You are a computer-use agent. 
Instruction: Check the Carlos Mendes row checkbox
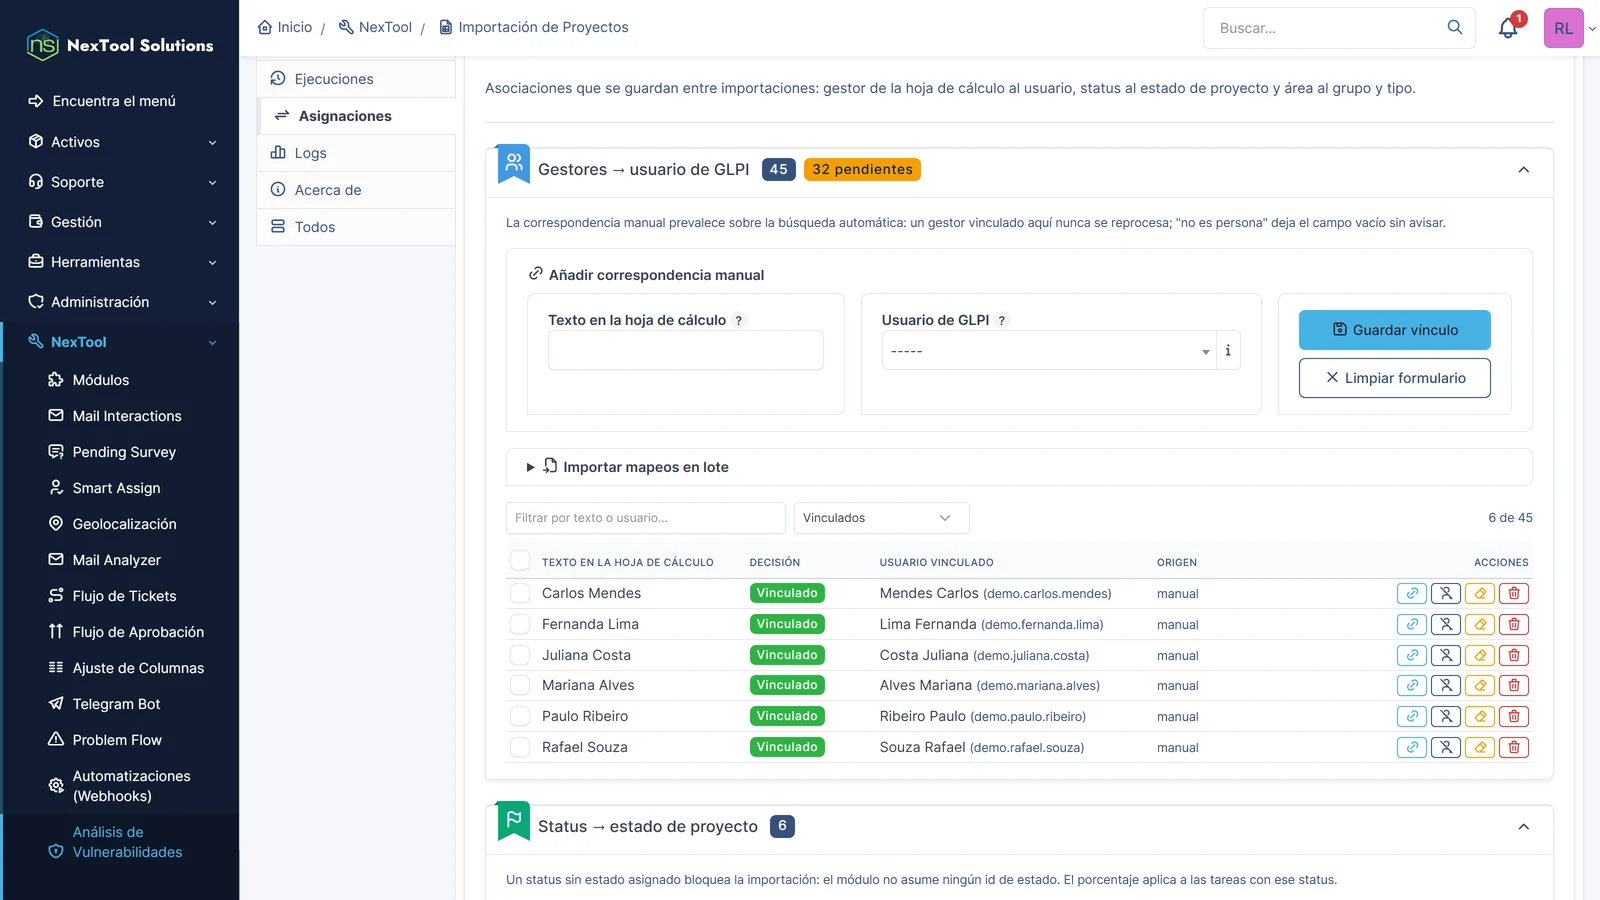point(520,593)
